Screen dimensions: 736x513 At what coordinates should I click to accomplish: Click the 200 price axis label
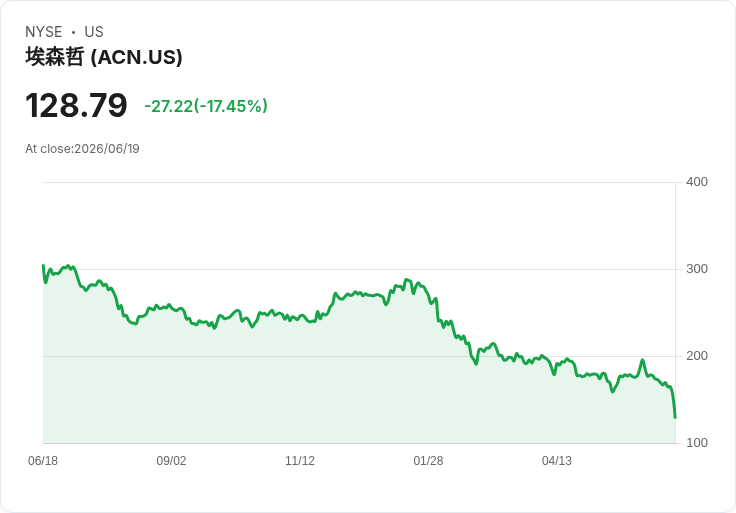pyautogui.click(x=697, y=356)
